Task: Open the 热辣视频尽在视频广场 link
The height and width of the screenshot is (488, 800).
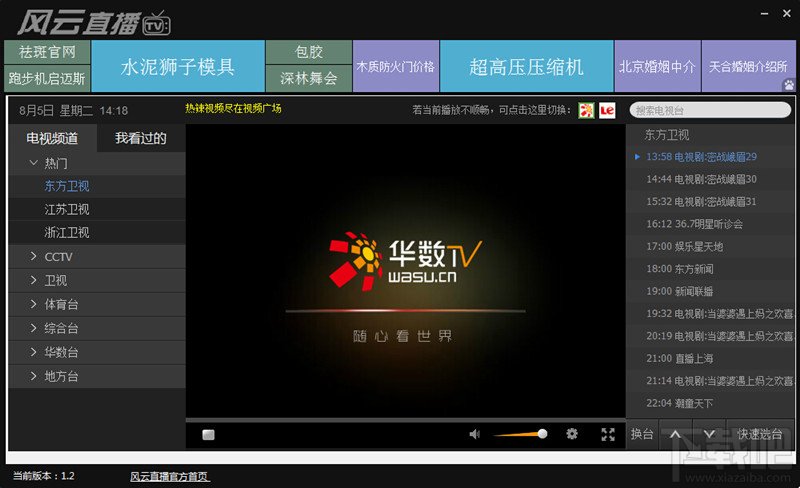Action: (x=233, y=108)
